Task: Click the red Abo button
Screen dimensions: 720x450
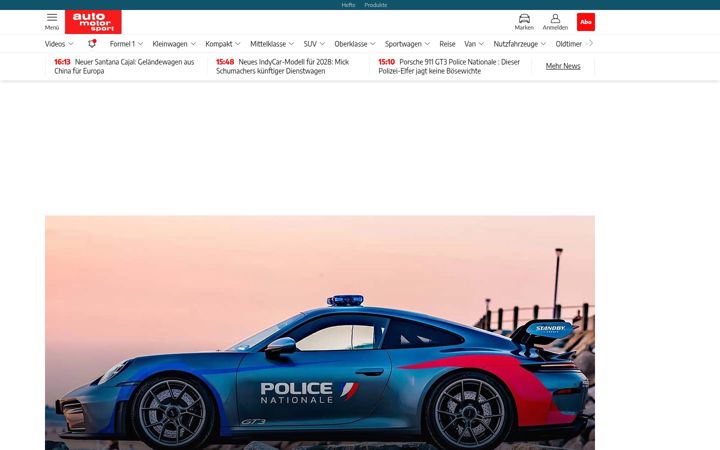Action: point(585,22)
